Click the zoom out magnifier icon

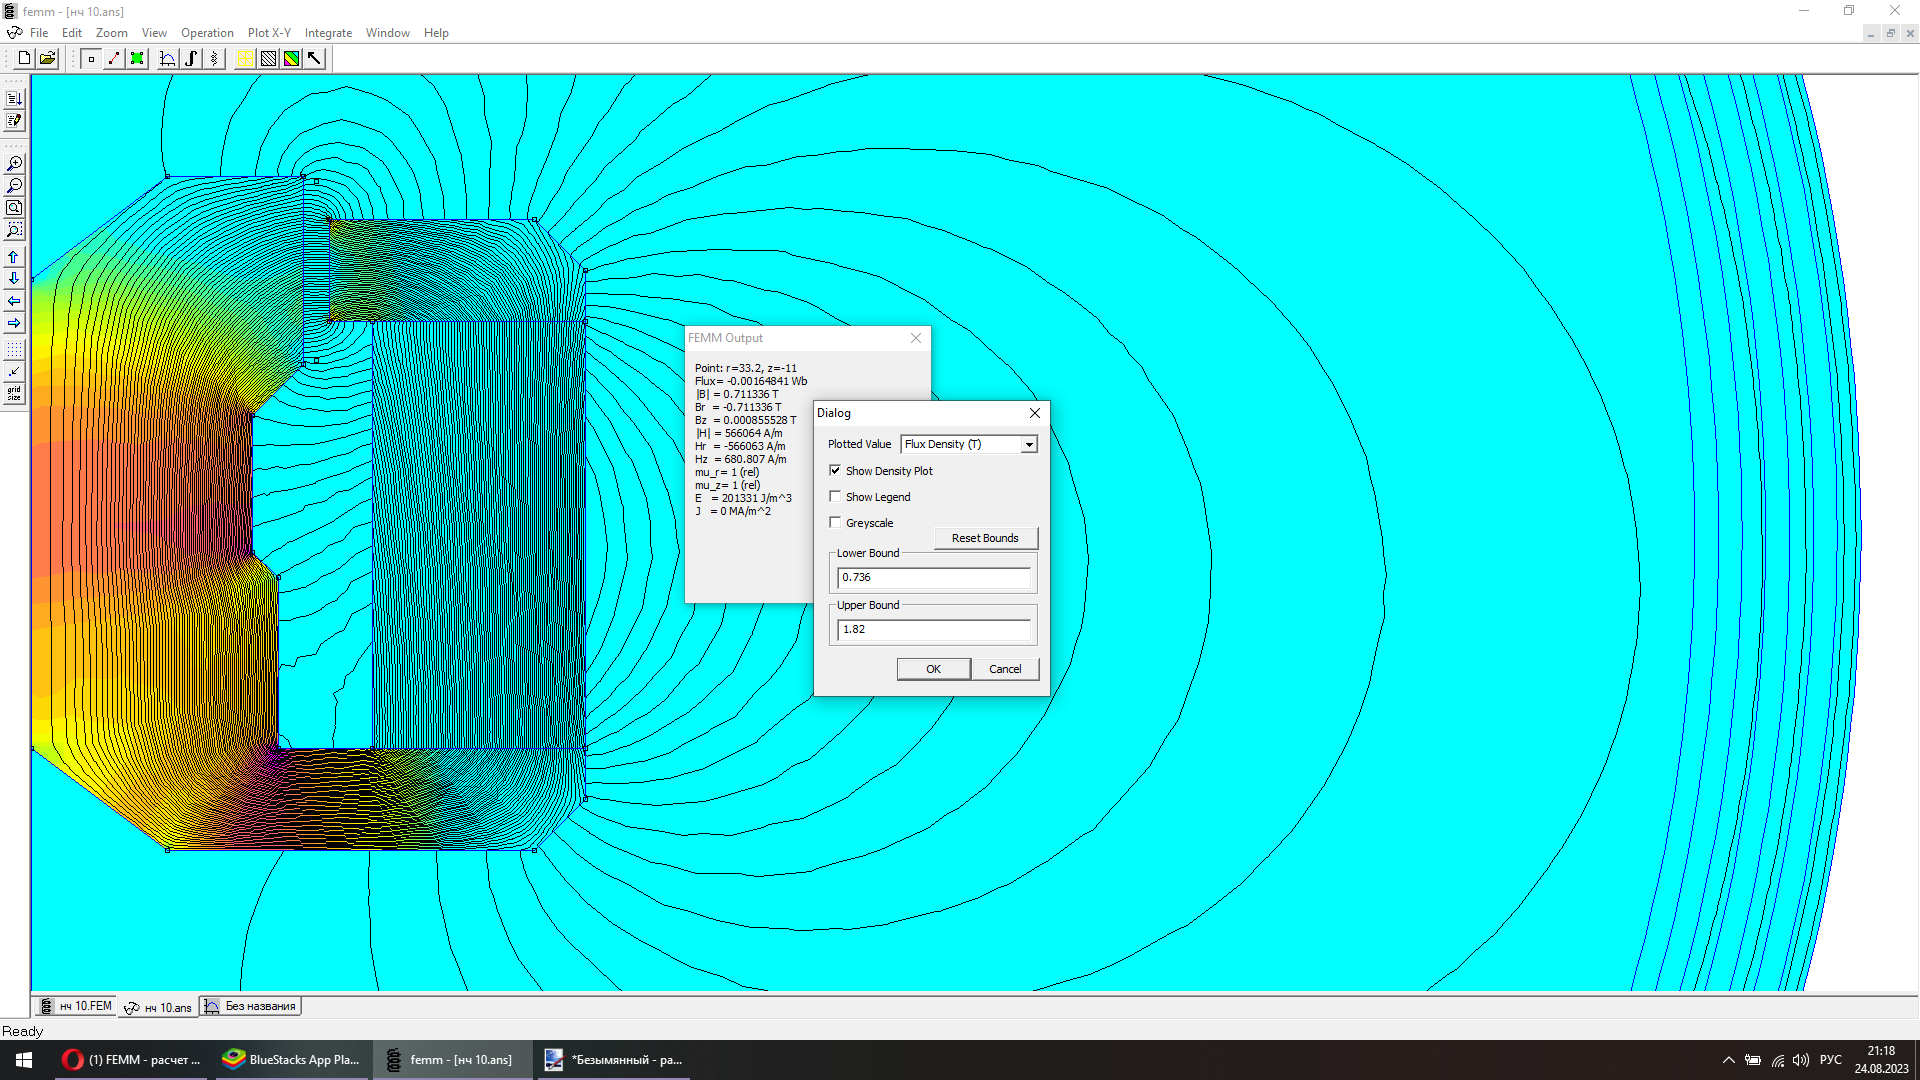tap(14, 186)
